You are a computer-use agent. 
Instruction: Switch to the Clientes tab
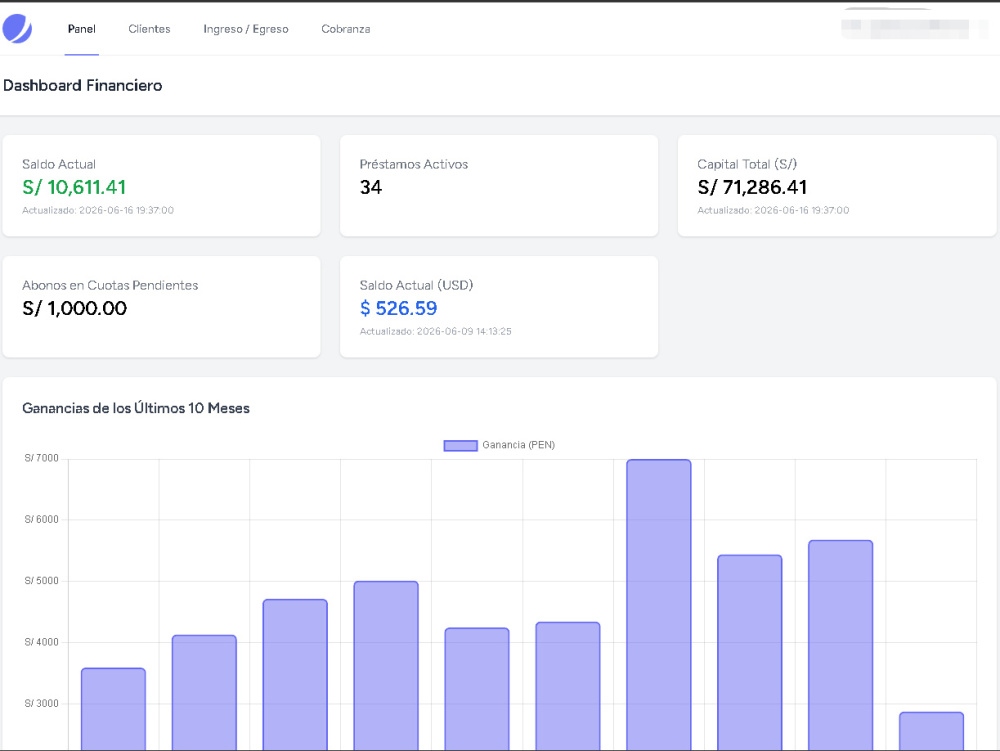[149, 29]
